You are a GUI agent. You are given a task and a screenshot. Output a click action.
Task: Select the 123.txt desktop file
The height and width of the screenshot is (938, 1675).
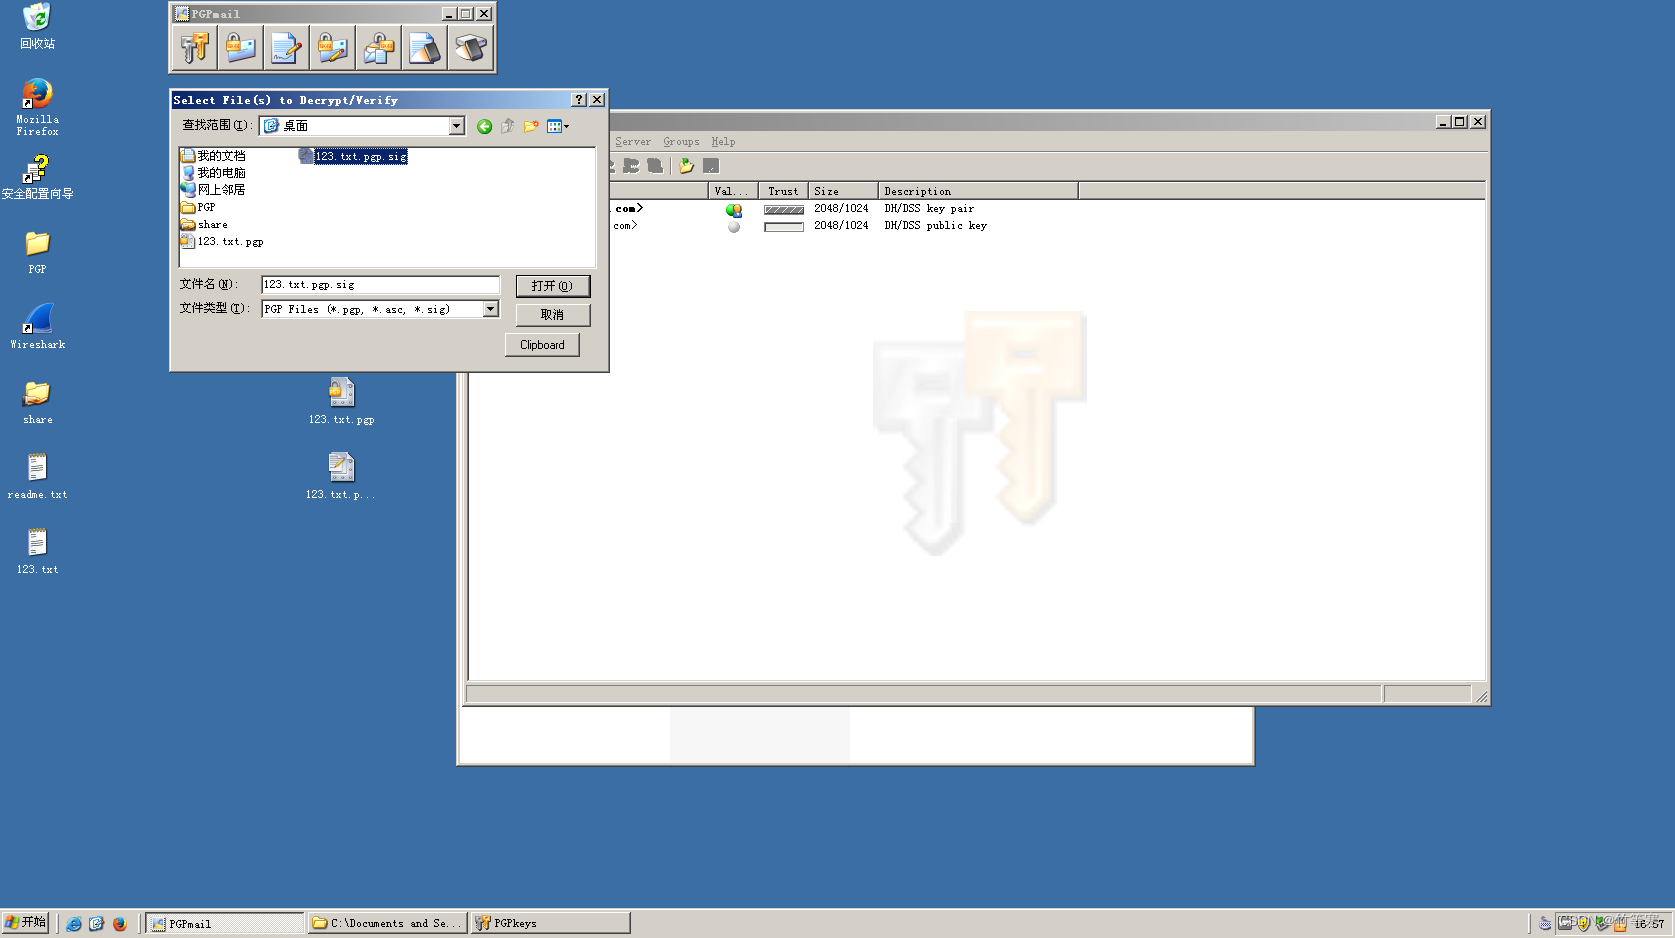(37, 552)
